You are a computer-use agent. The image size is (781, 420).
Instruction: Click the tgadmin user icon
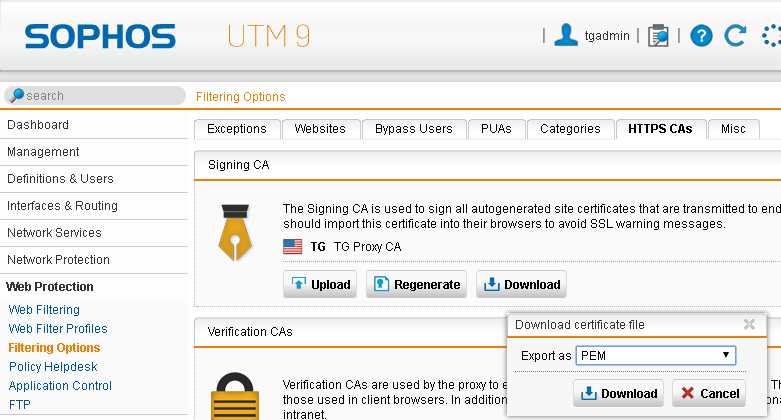[x=566, y=35]
